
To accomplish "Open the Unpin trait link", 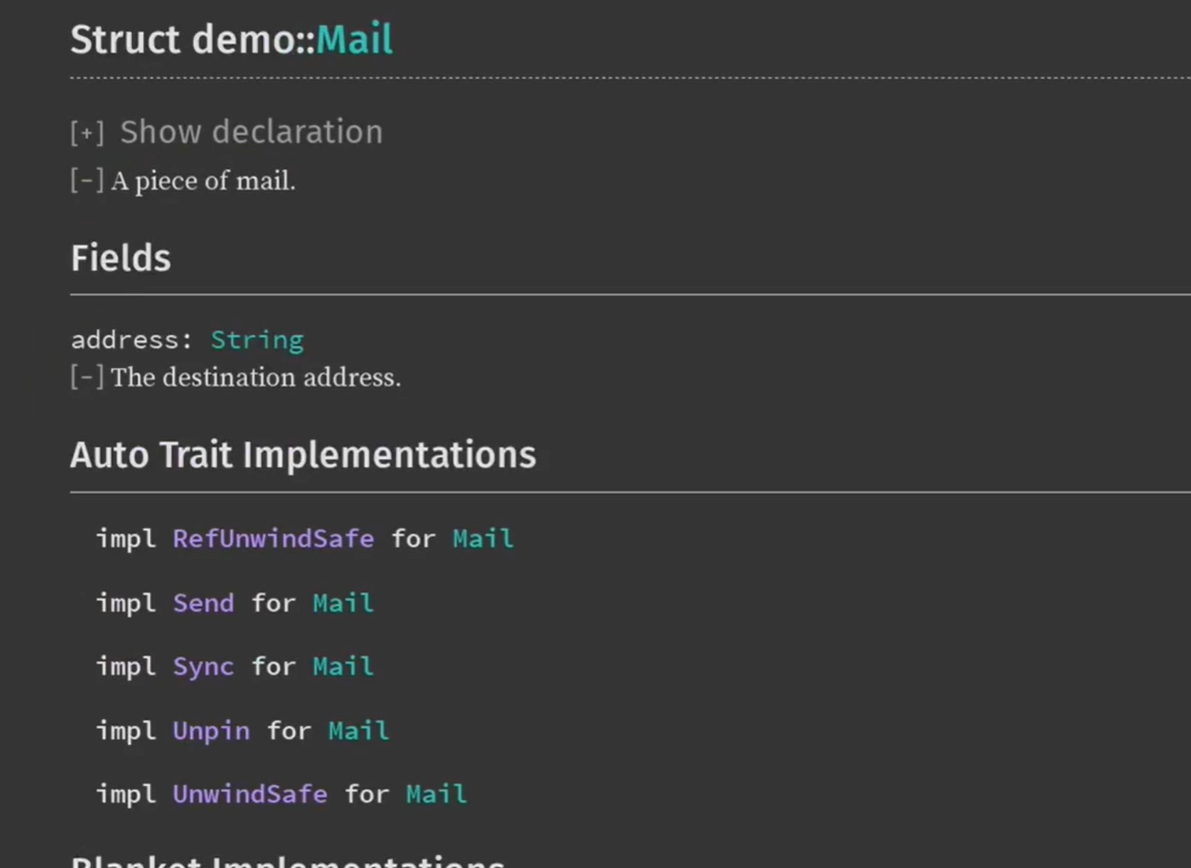I will tap(211, 731).
